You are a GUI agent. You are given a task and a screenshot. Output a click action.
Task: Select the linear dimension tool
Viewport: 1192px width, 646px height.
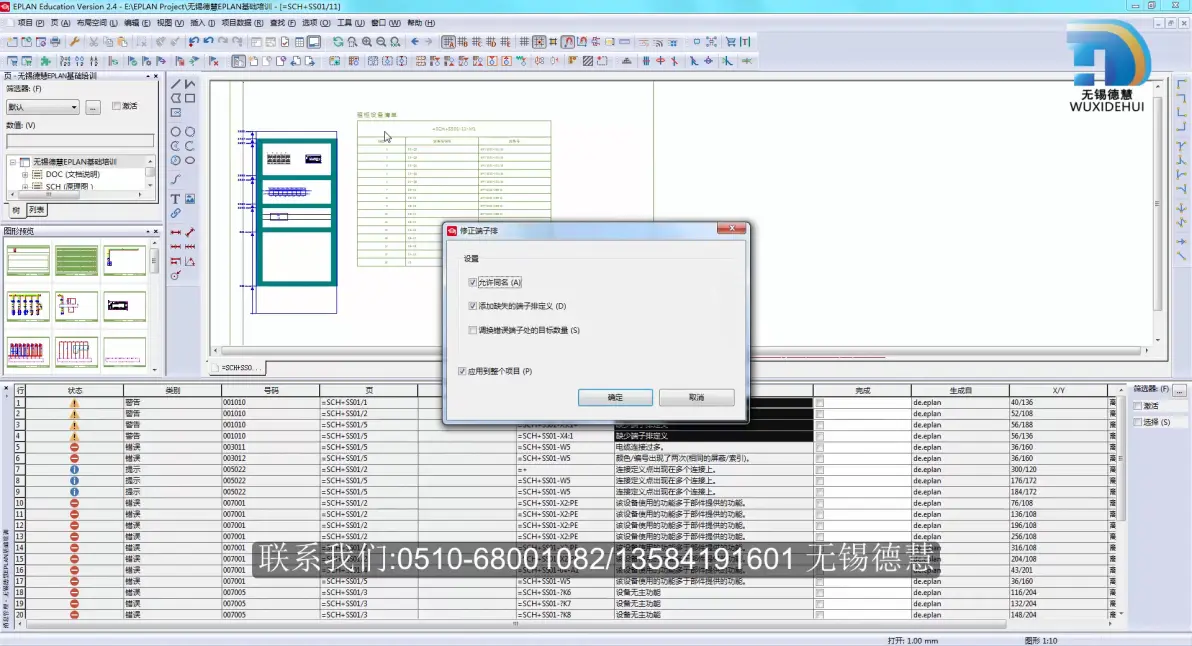[176, 233]
